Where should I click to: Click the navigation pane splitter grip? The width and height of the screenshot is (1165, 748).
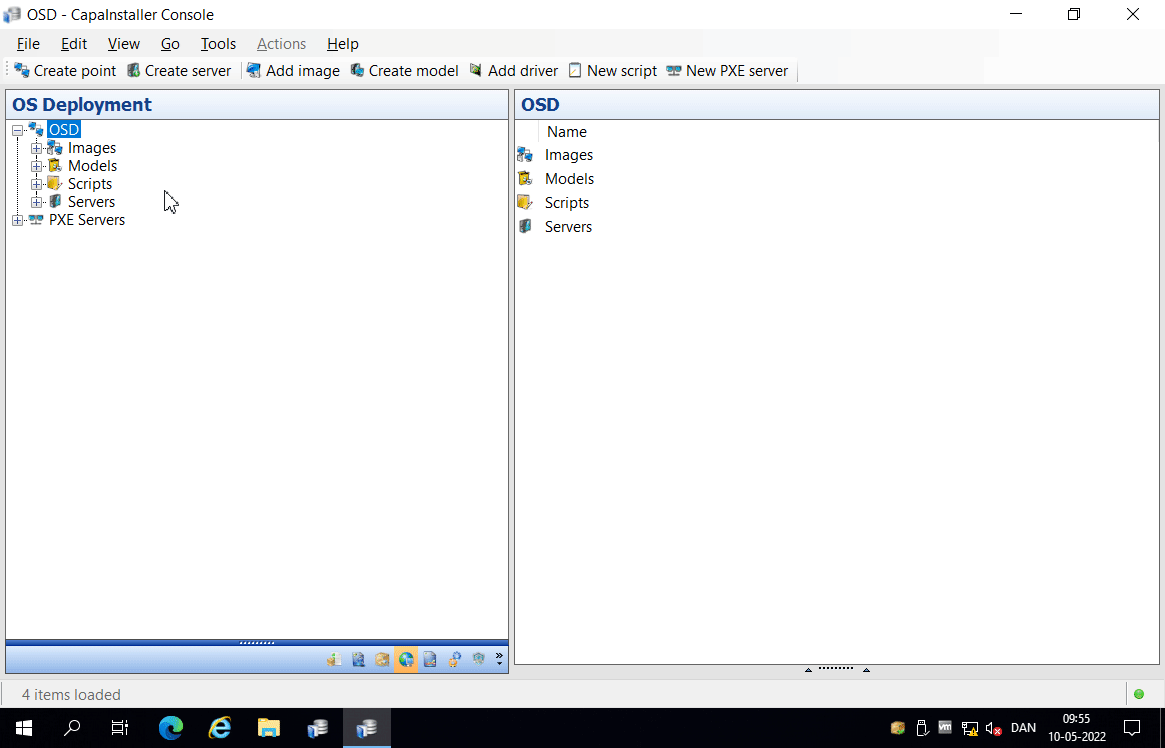click(x=257, y=643)
